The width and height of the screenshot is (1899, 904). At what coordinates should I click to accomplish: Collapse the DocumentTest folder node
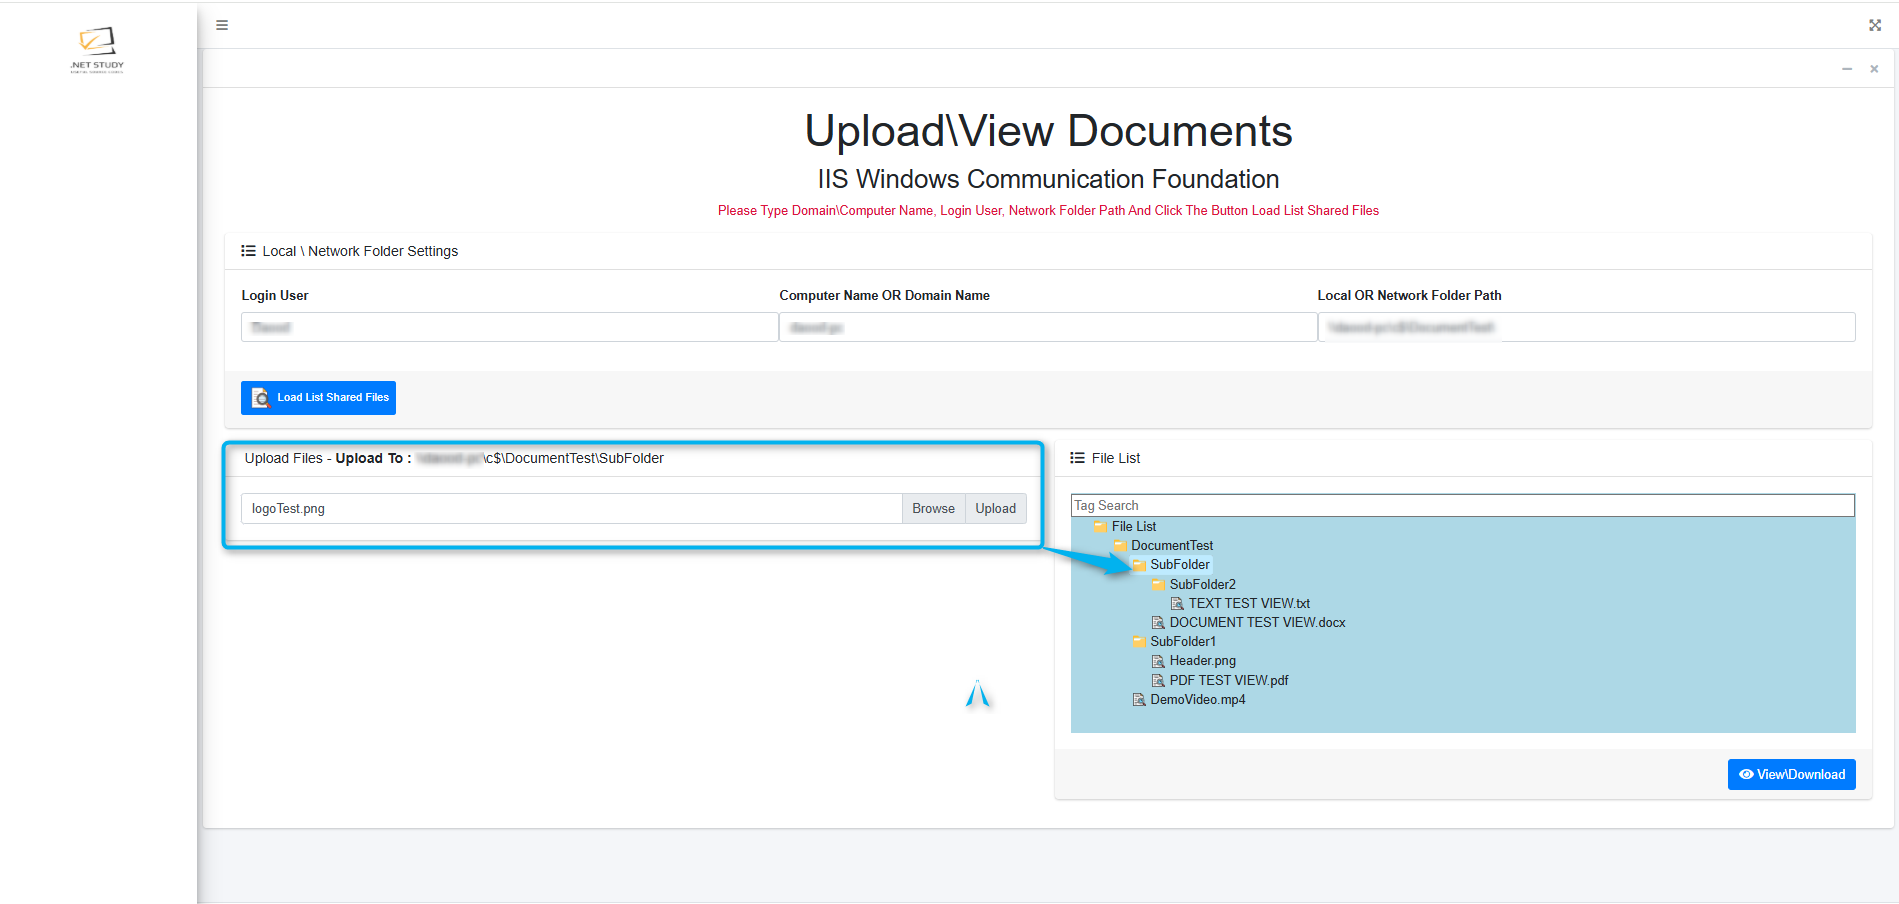(1120, 546)
